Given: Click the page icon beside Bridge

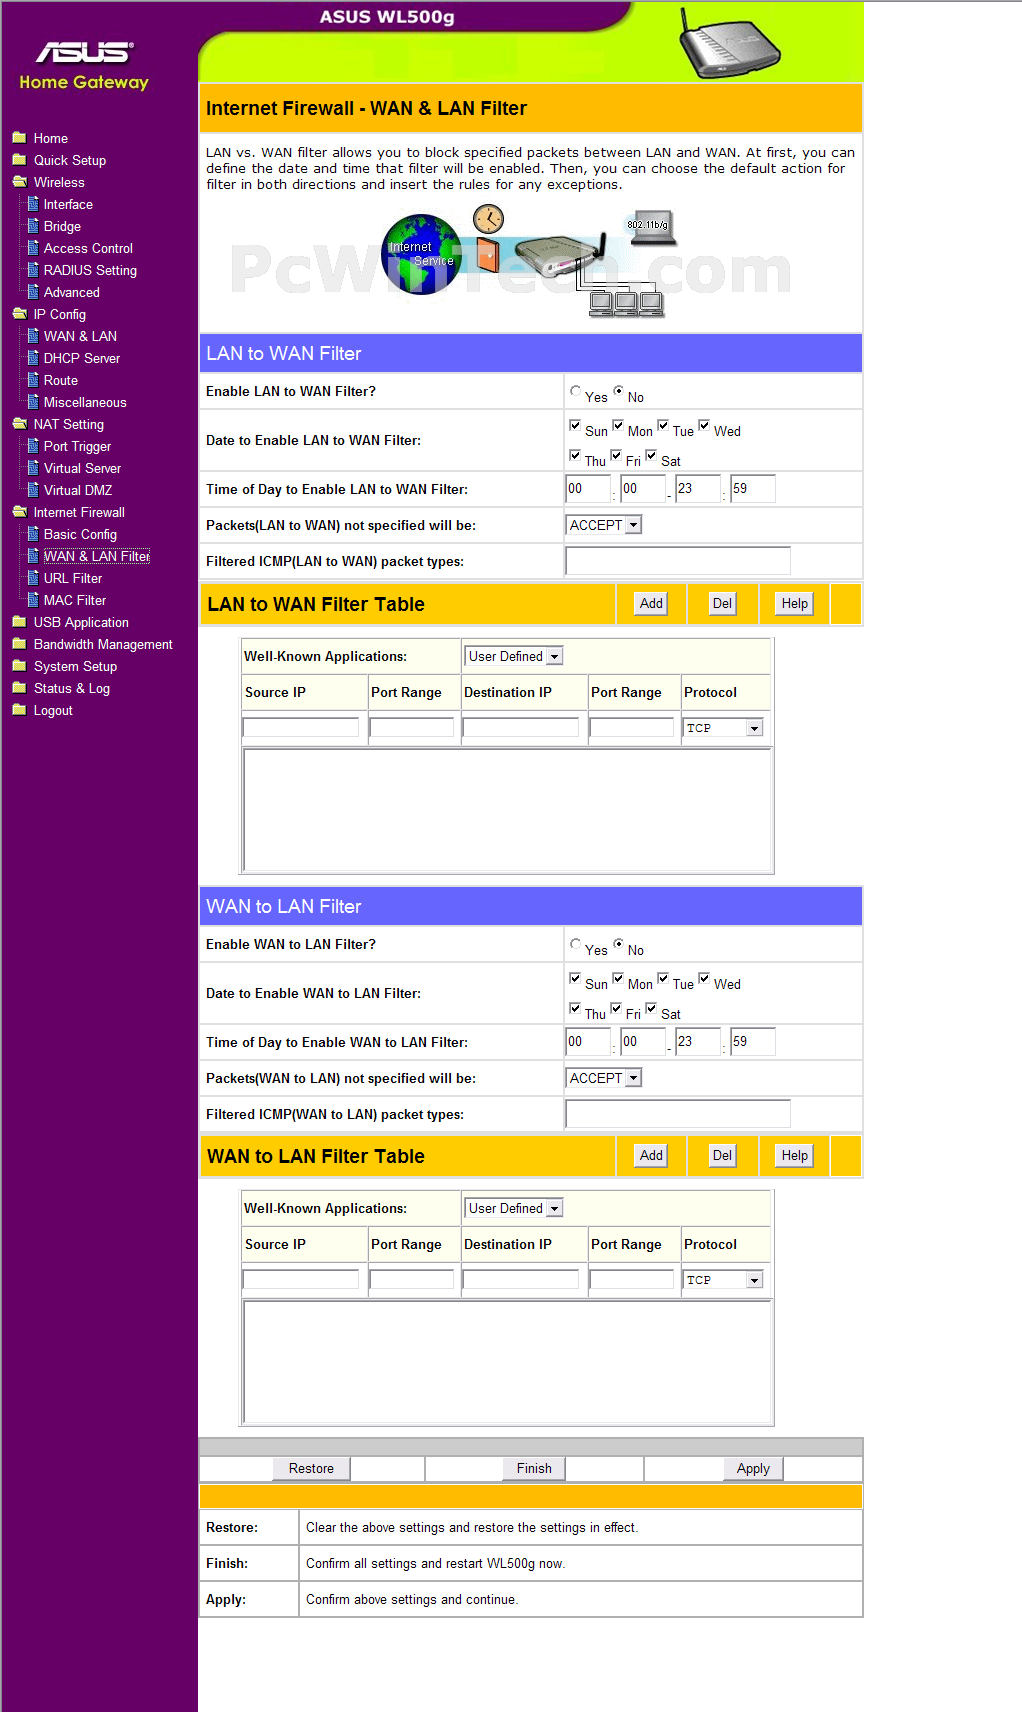Looking at the screenshot, I should 33,226.
